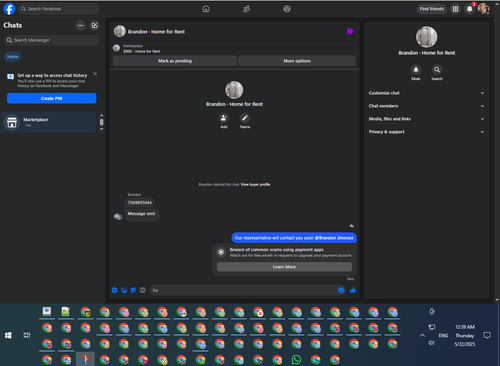The width and height of the screenshot is (500, 366).
Task: Open View buyer profile link
Action: pyautogui.click(x=255, y=184)
